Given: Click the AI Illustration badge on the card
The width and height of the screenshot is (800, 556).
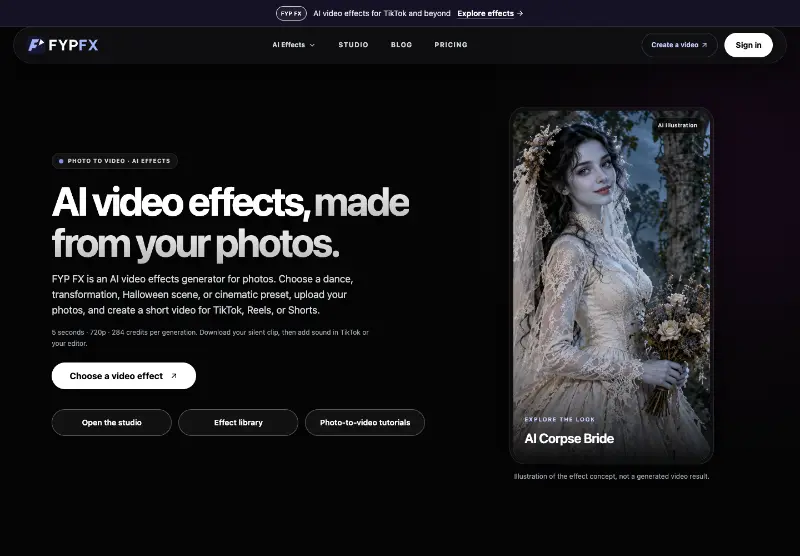Looking at the screenshot, I should point(677,125).
